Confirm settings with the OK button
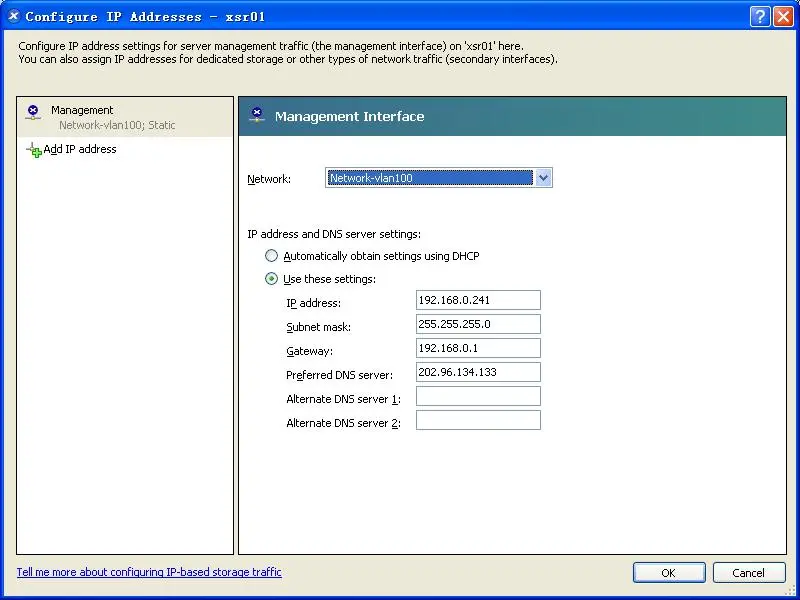 pos(669,572)
